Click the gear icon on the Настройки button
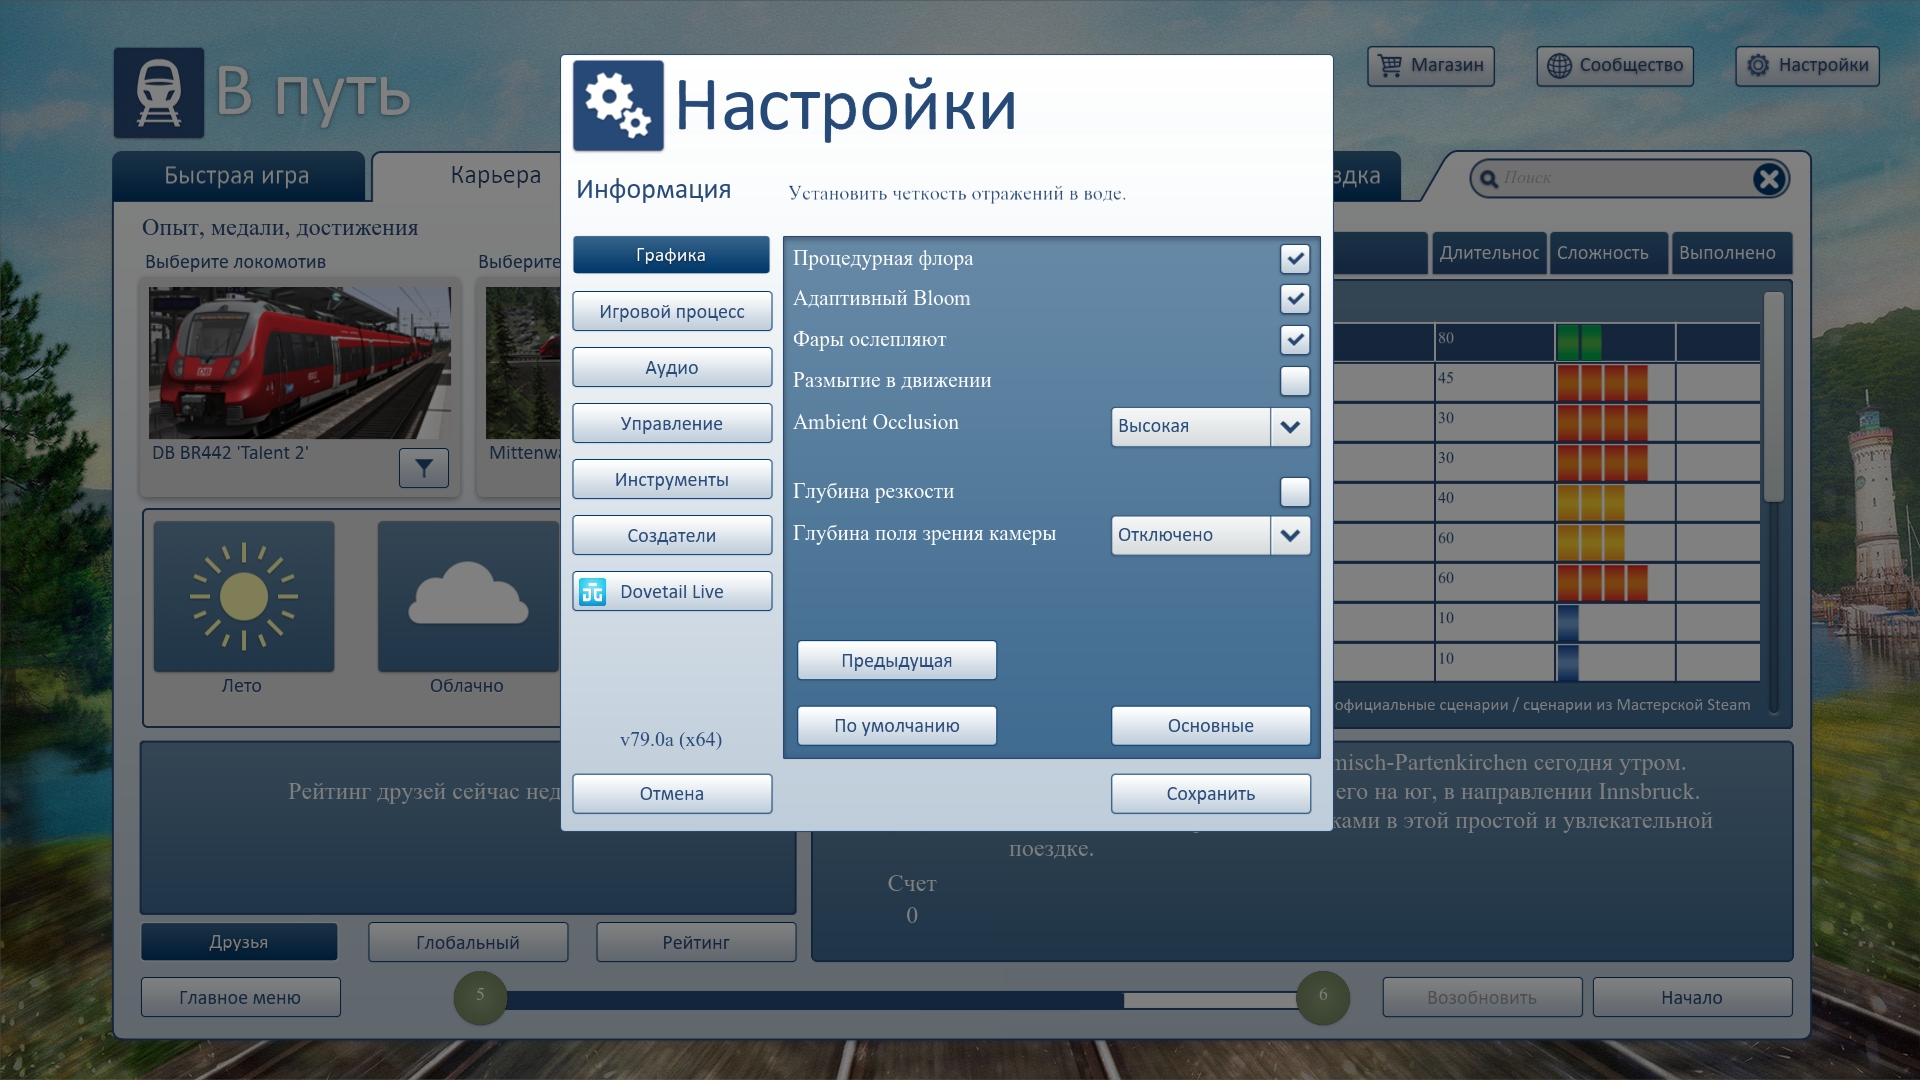This screenshot has height=1080, width=1920. [x=1757, y=66]
